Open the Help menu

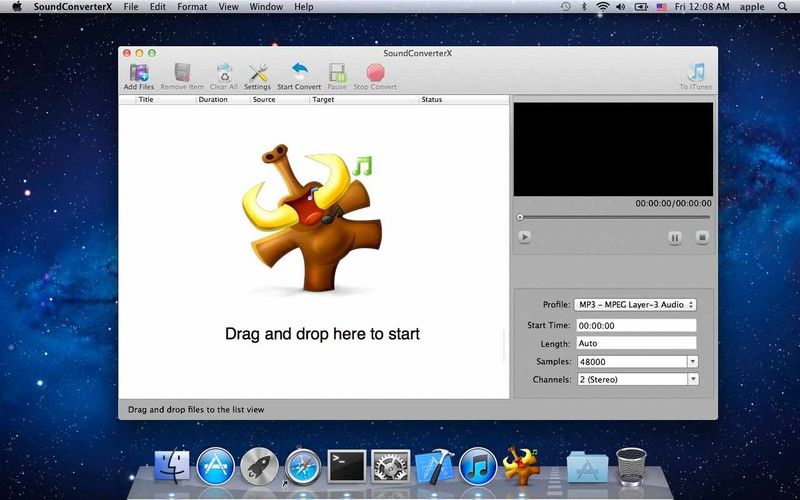[x=304, y=7]
